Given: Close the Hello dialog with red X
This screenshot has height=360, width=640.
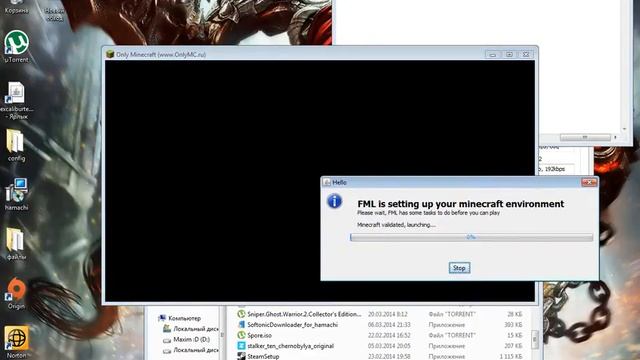Looking at the screenshot, I should [x=589, y=182].
